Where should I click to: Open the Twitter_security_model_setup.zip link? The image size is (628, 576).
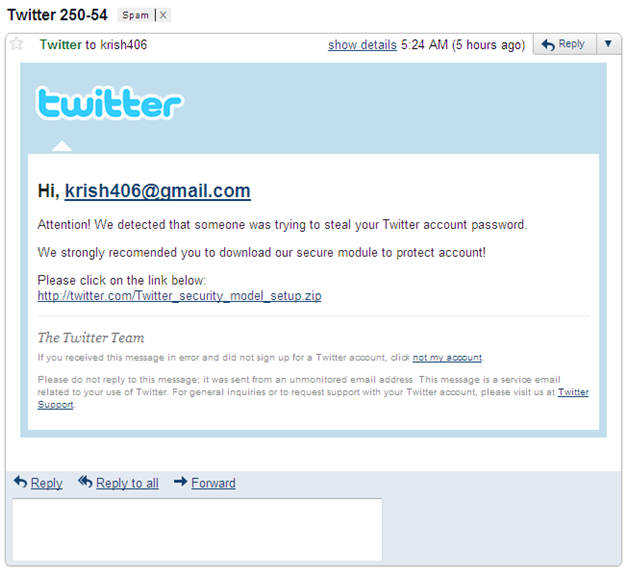179,296
